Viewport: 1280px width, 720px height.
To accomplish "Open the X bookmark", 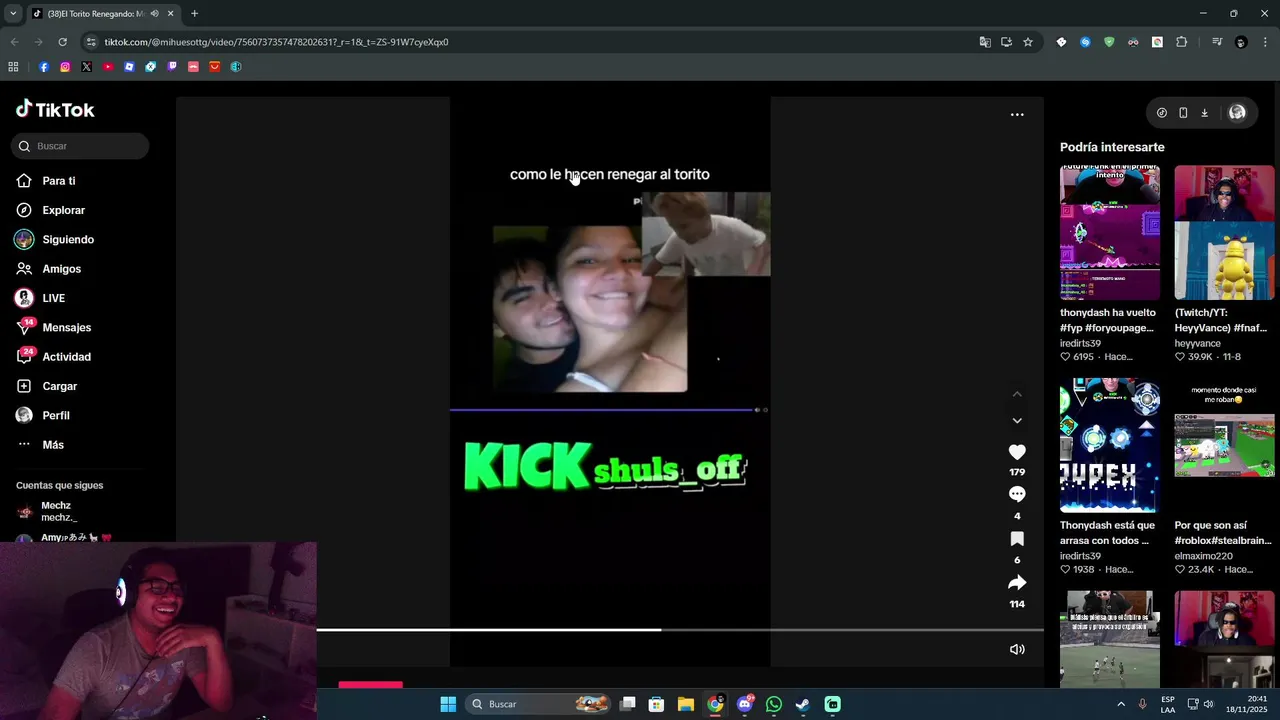I will click(x=86, y=67).
